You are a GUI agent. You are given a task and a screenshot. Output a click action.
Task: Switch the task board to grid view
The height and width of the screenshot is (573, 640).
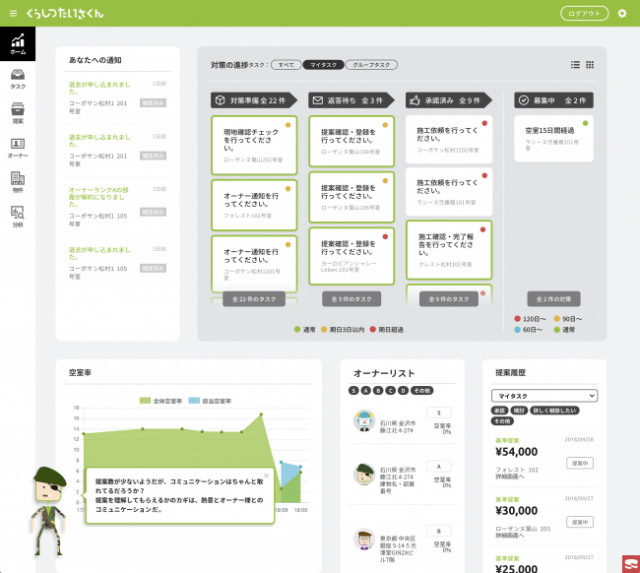pos(590,65)
